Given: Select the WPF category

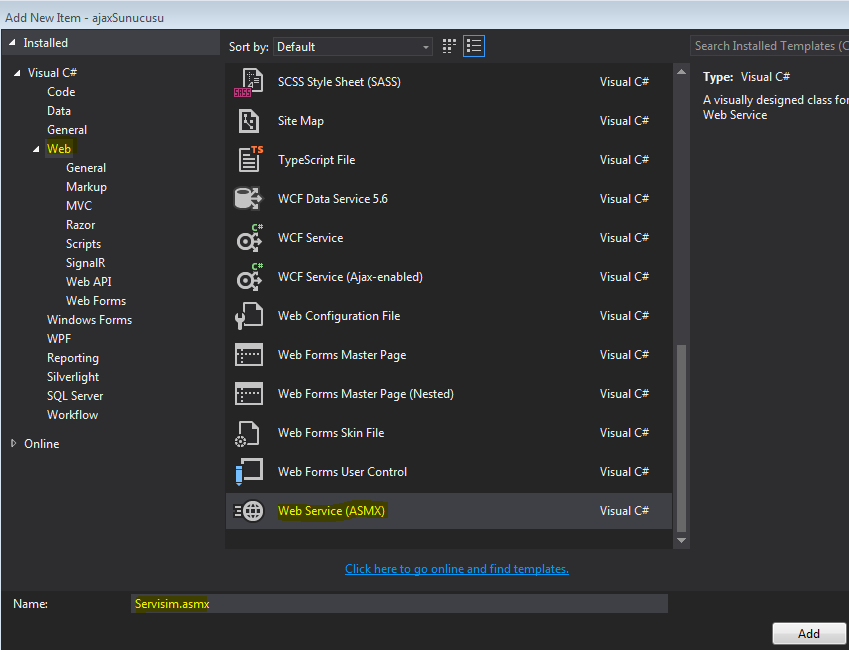Looking at the screenshot, I should 59,339.
